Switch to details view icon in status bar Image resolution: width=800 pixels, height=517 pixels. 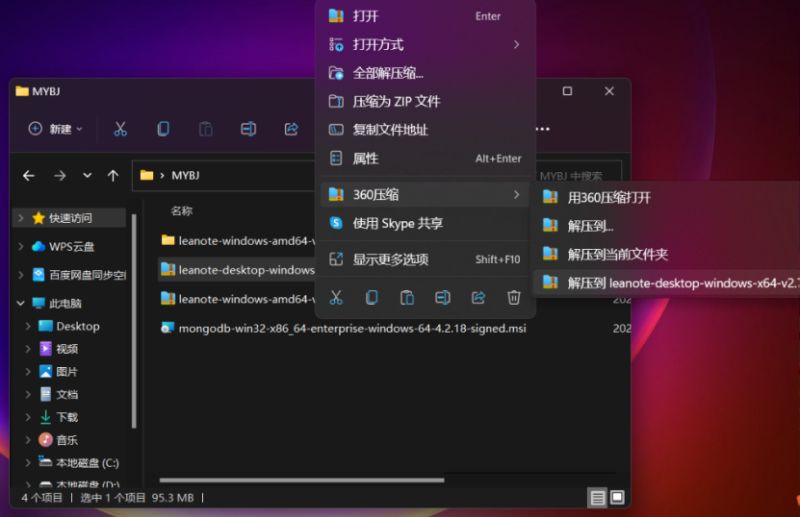[597, 498]
